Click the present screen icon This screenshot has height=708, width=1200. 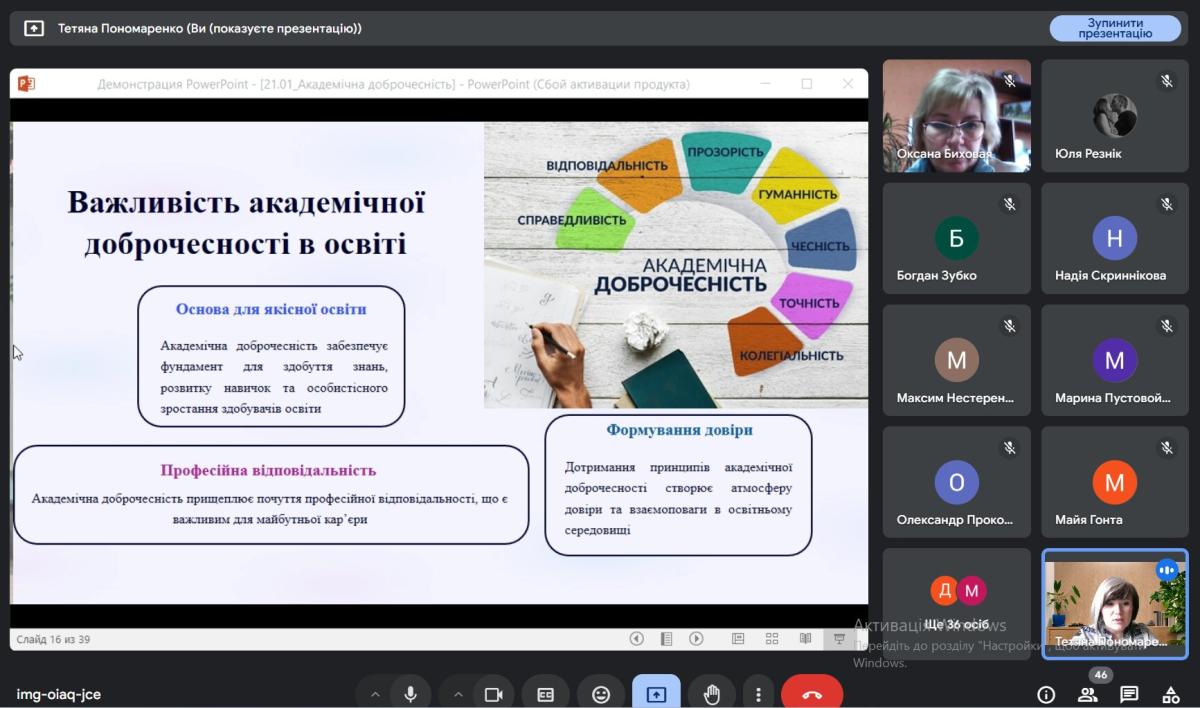click(656, 694)
